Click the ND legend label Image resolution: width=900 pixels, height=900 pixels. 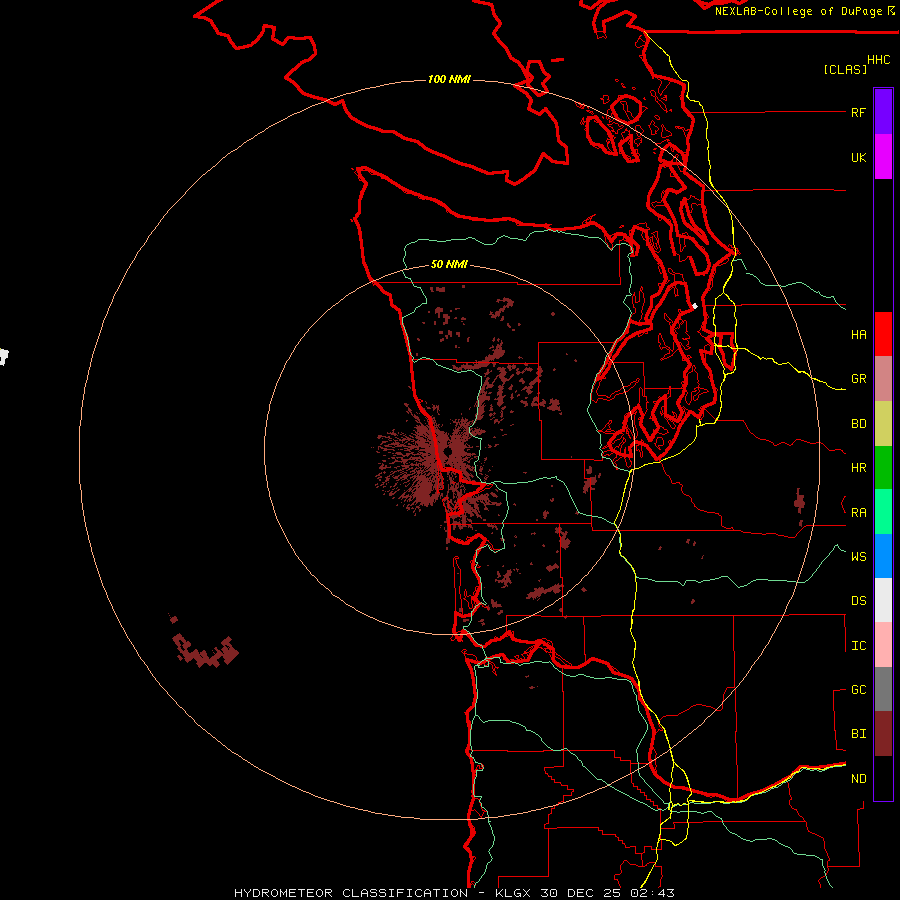point(858,779)
